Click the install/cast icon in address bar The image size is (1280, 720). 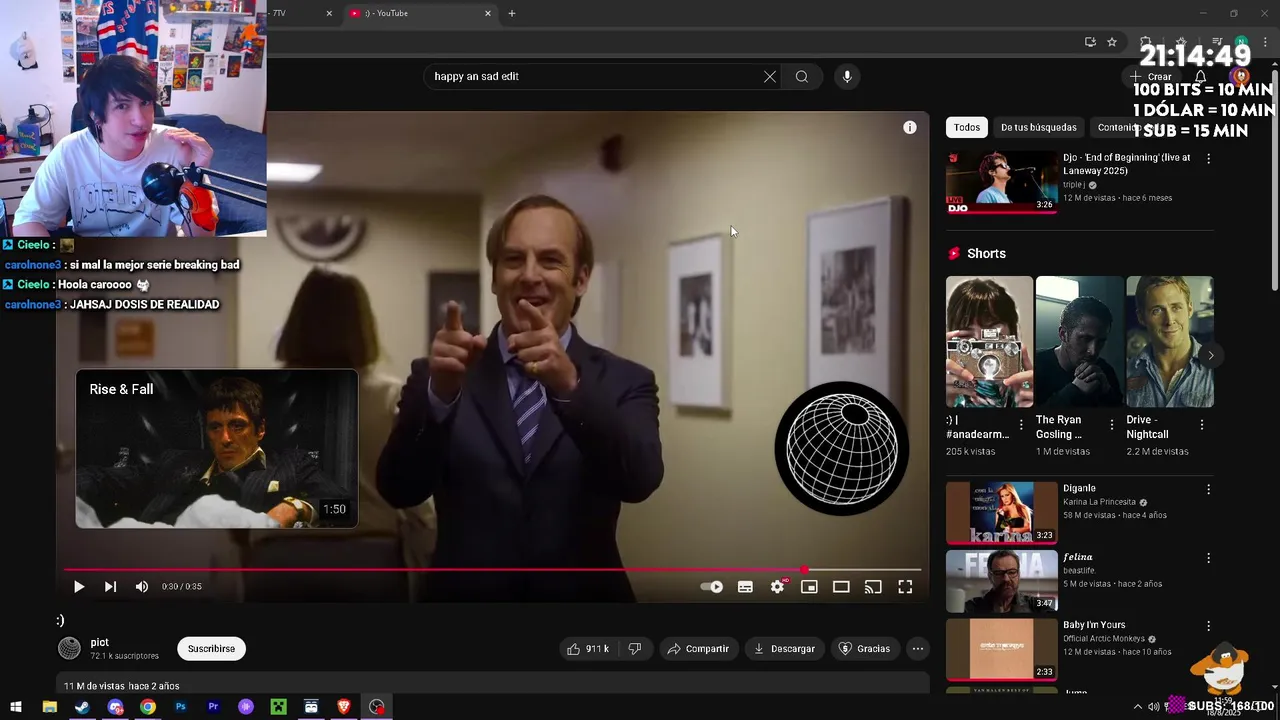click(1090, 42)
